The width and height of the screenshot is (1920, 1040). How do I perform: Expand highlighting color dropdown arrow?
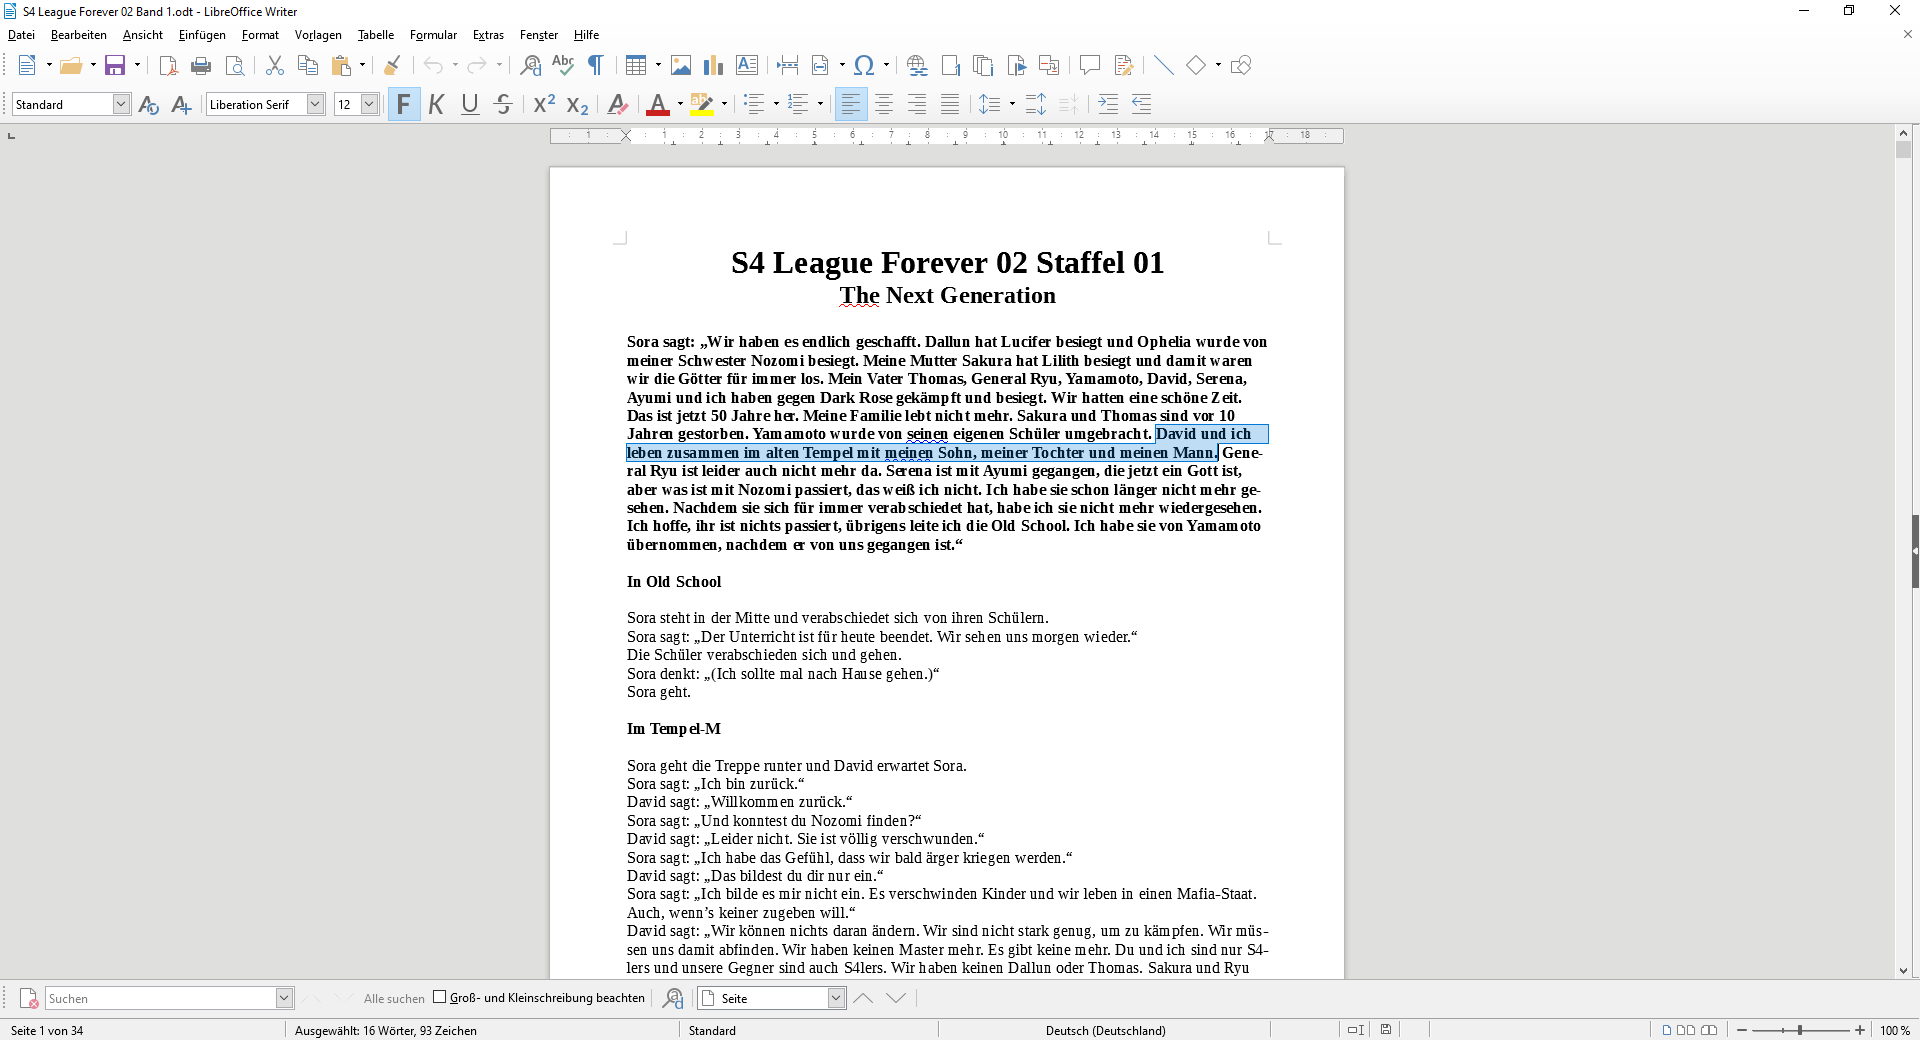(x=724, y=104)
